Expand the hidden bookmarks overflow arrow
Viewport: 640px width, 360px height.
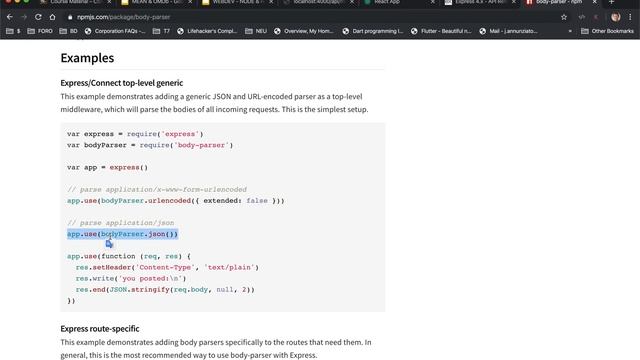[570, 31]
